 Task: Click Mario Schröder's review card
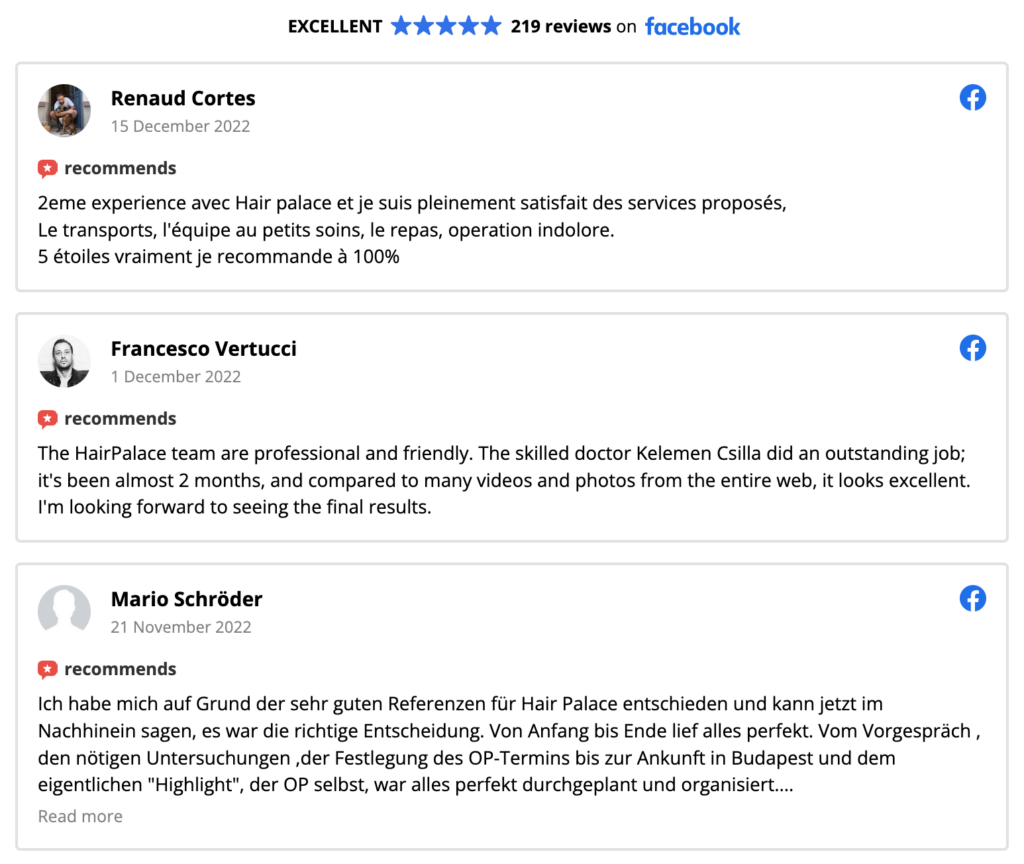click(x=512, y=700)
